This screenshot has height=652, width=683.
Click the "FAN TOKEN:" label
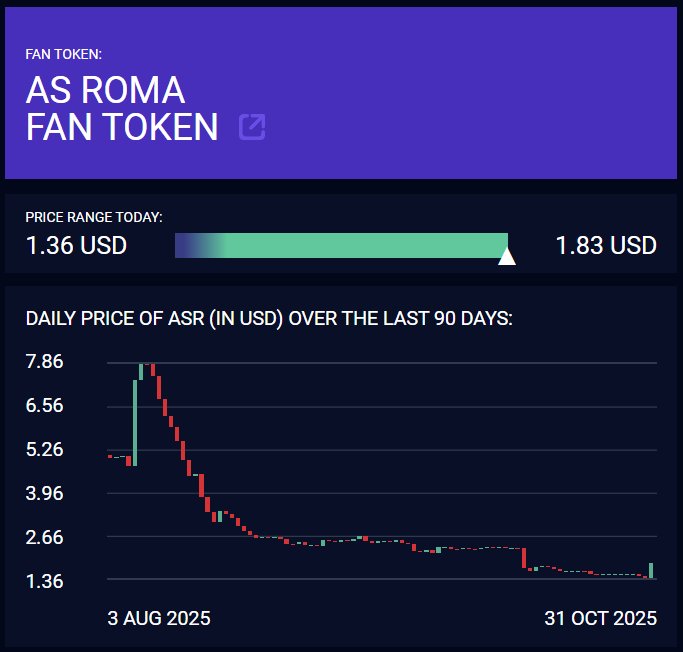(64, 53)
